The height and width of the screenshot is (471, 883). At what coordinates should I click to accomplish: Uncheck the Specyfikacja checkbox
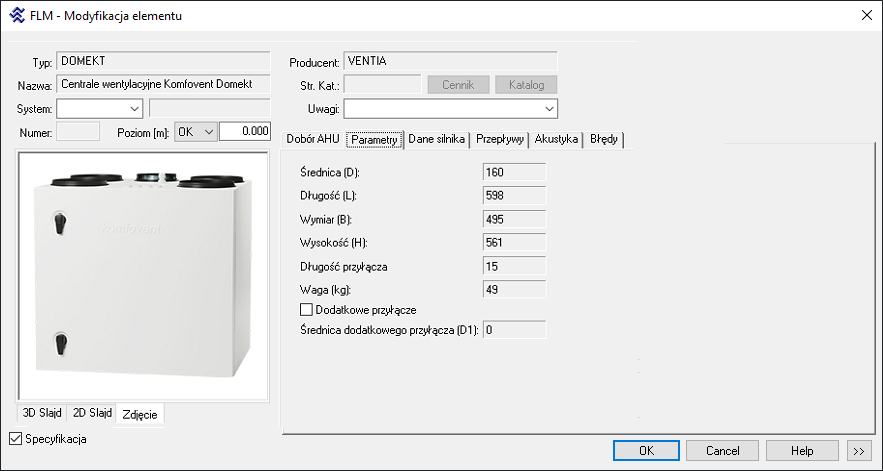click(14, 439)
